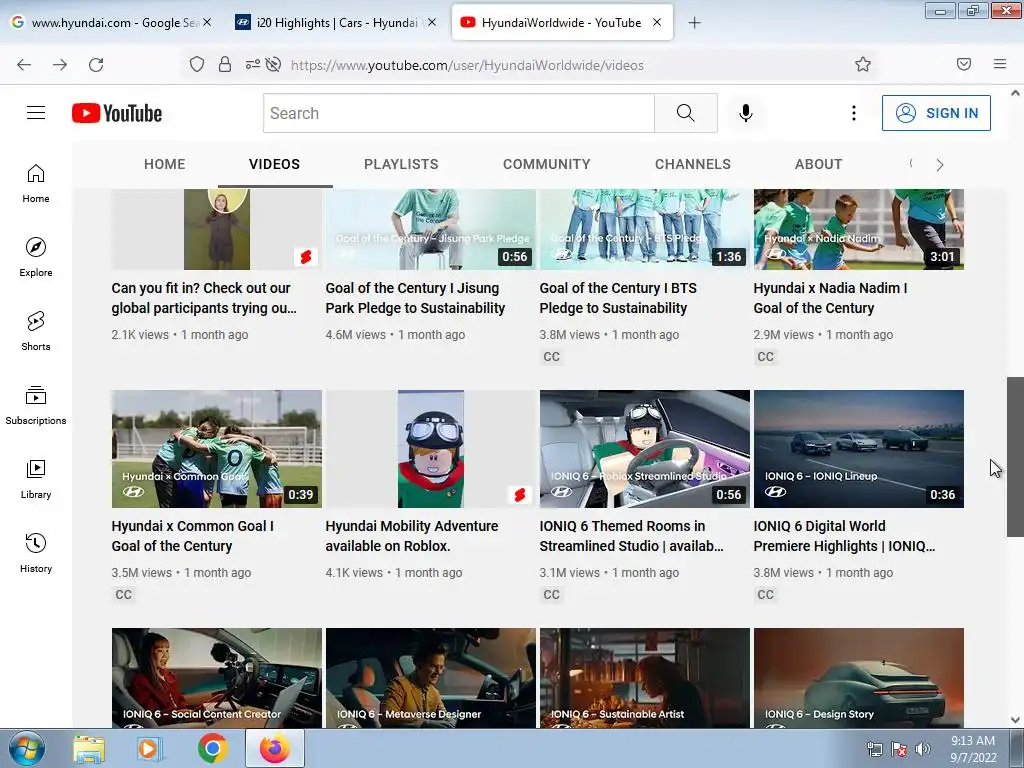Open Windows Explorer from taskbar
The width and height of the screenshot is (1024, 768).
(89, 749)
